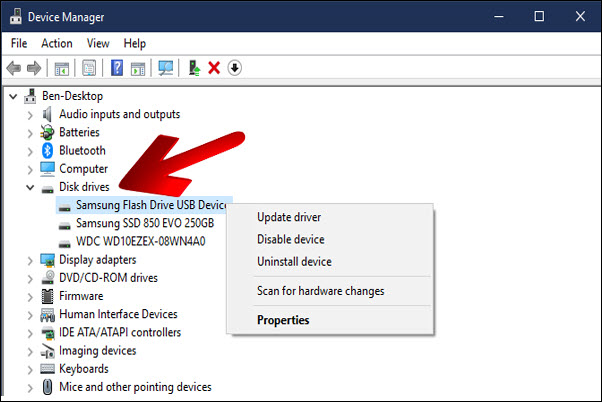Expand the Audio inputs and outputs category
The width and height of the screenshot is (602, 402).
click(28, 114)
